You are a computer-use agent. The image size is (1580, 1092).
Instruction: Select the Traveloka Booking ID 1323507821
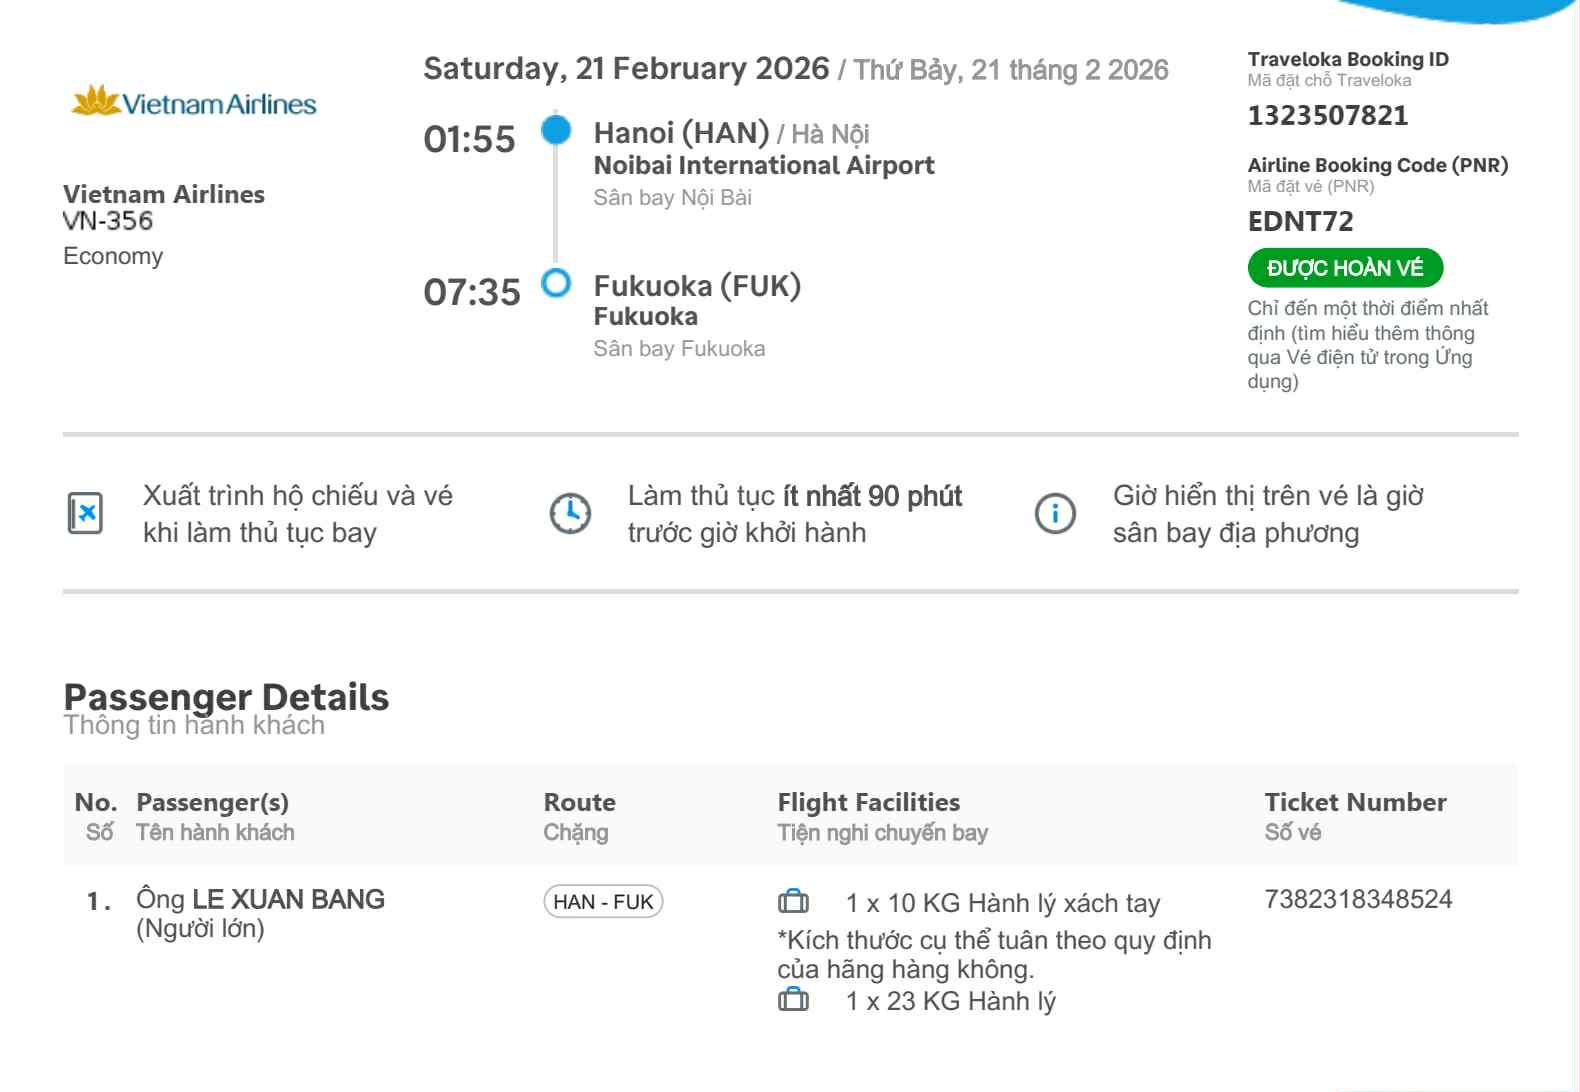1327,116
